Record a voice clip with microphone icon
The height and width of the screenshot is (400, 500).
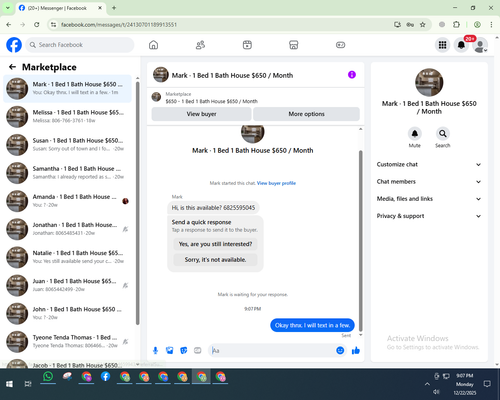coord(155,350)
